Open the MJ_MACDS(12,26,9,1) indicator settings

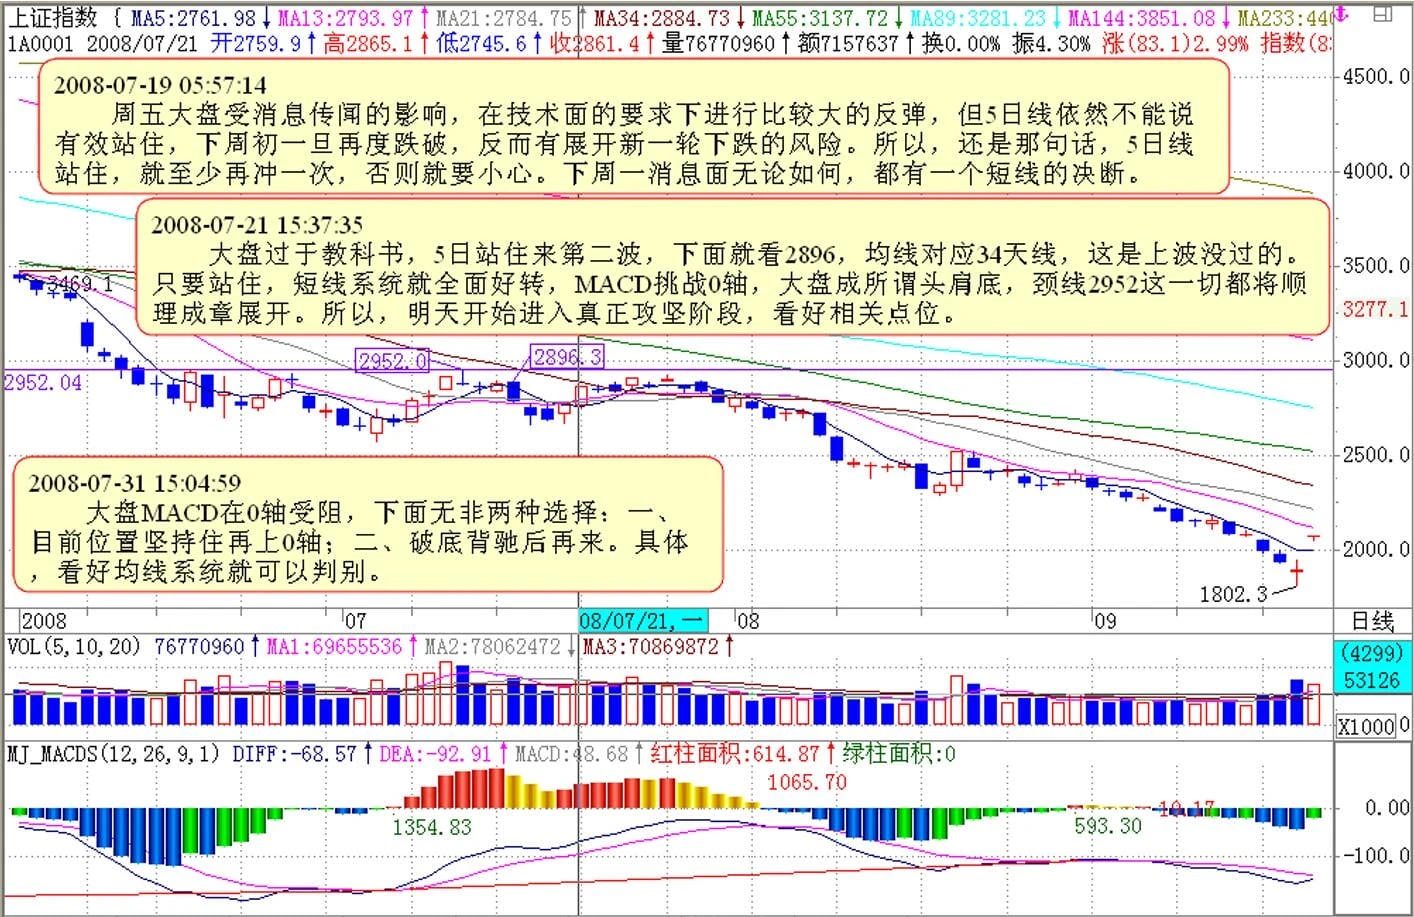point(112,753)
